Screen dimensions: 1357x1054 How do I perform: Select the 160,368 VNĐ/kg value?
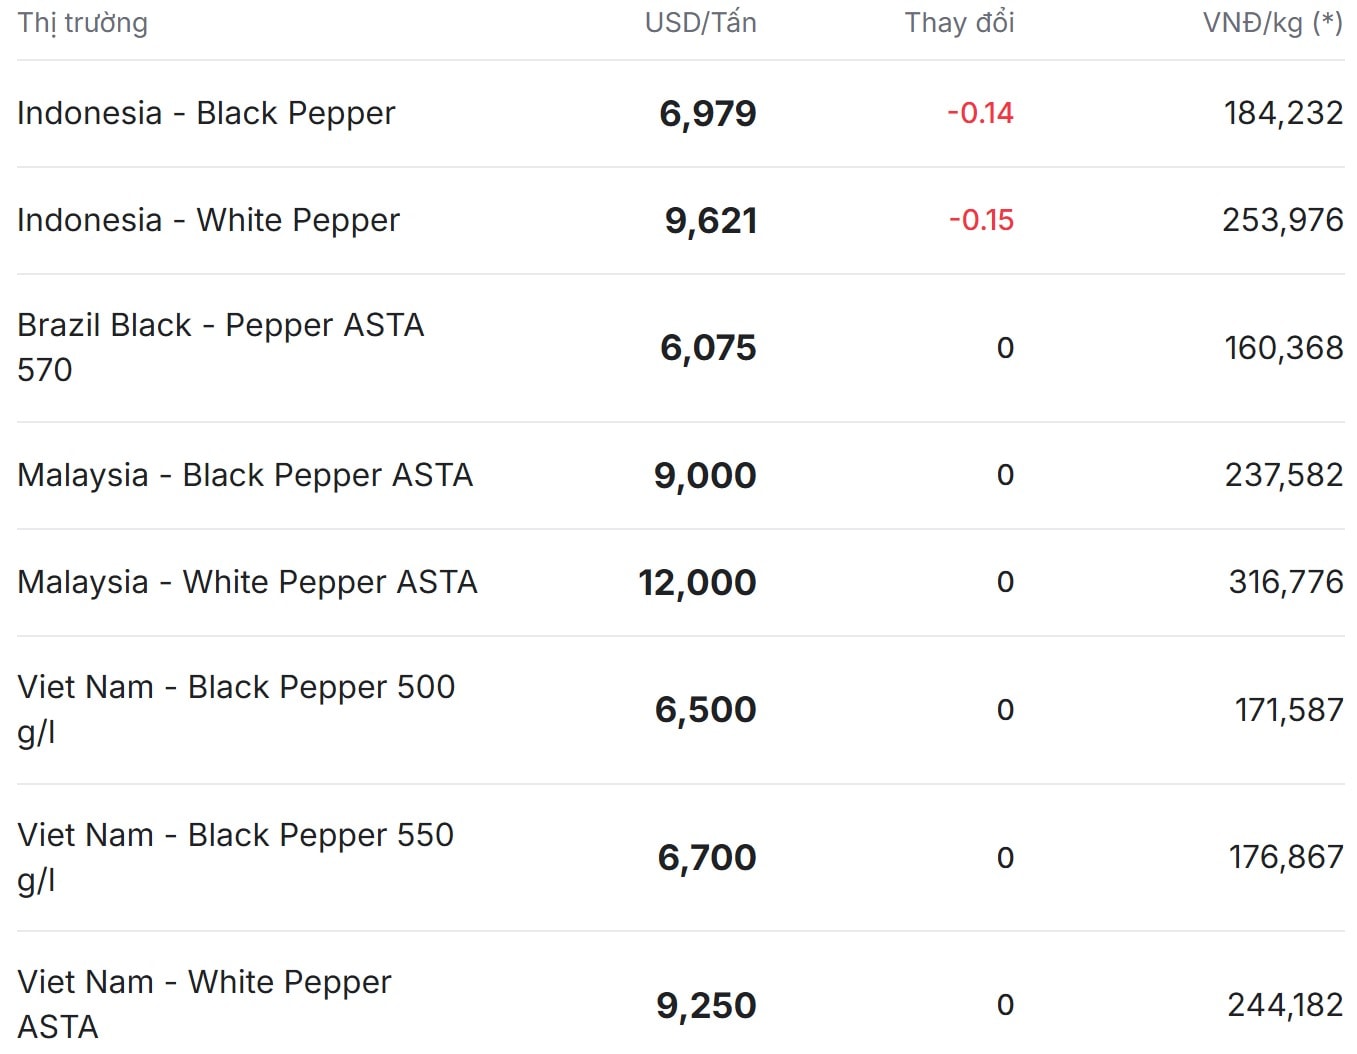1283,348
